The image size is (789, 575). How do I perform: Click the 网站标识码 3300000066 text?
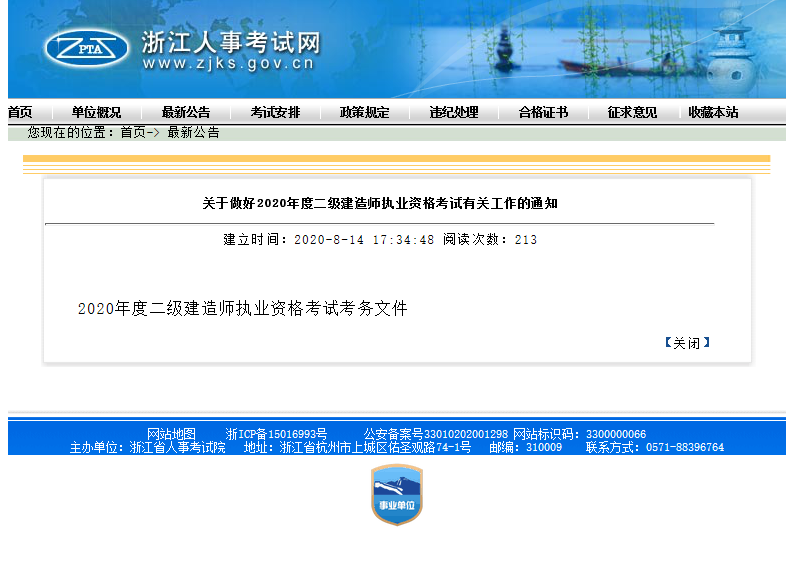pyautogui.click(x=580, y=434)
